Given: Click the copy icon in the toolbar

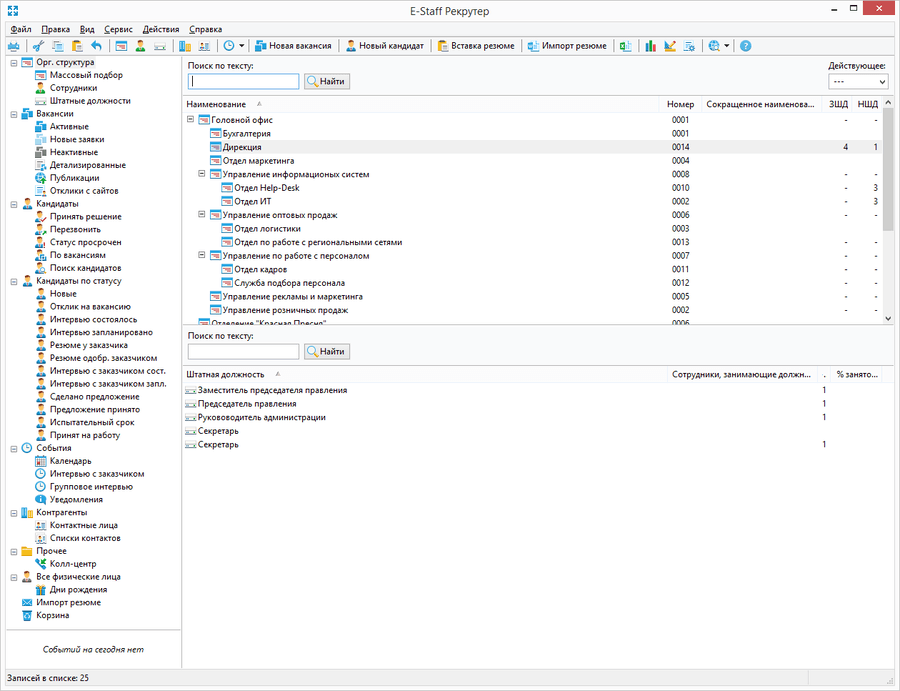Looking at the screenshot, I should [57, 46].
